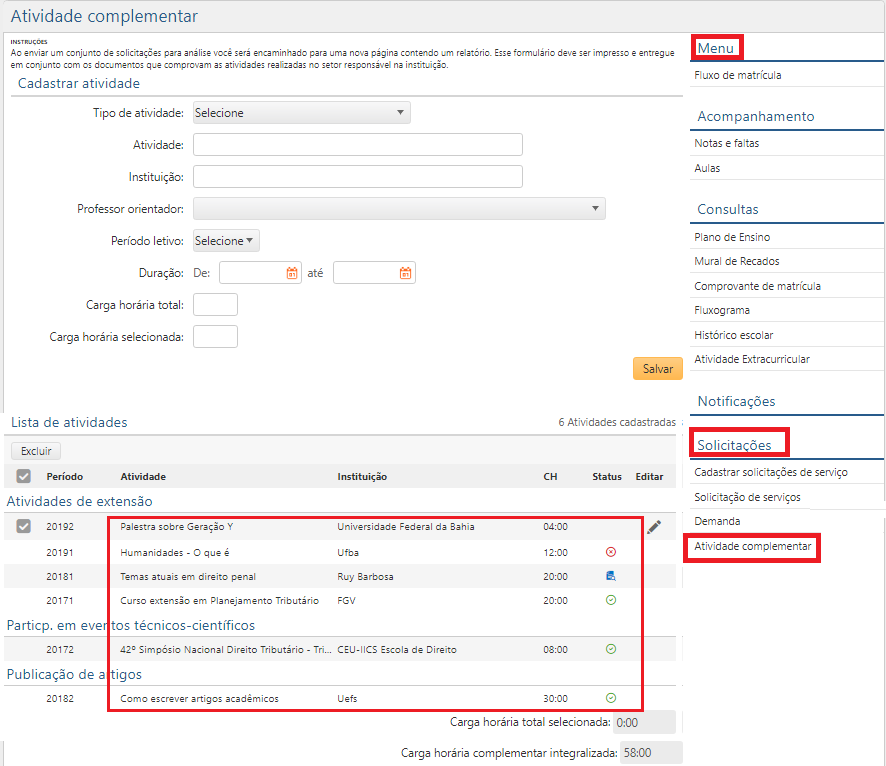Click the green check beside 'Como escrever artigos acadêmicos'
Image resolution: width=886 pixels, height=766 pixels.
[x=611, y=698]
